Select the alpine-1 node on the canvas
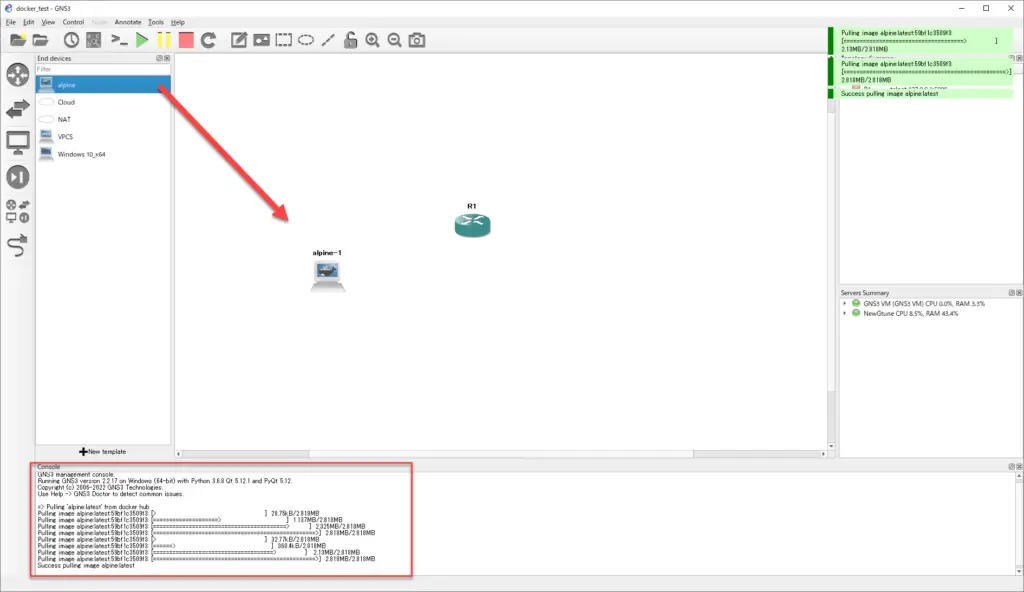 click(x=327, y=275)
